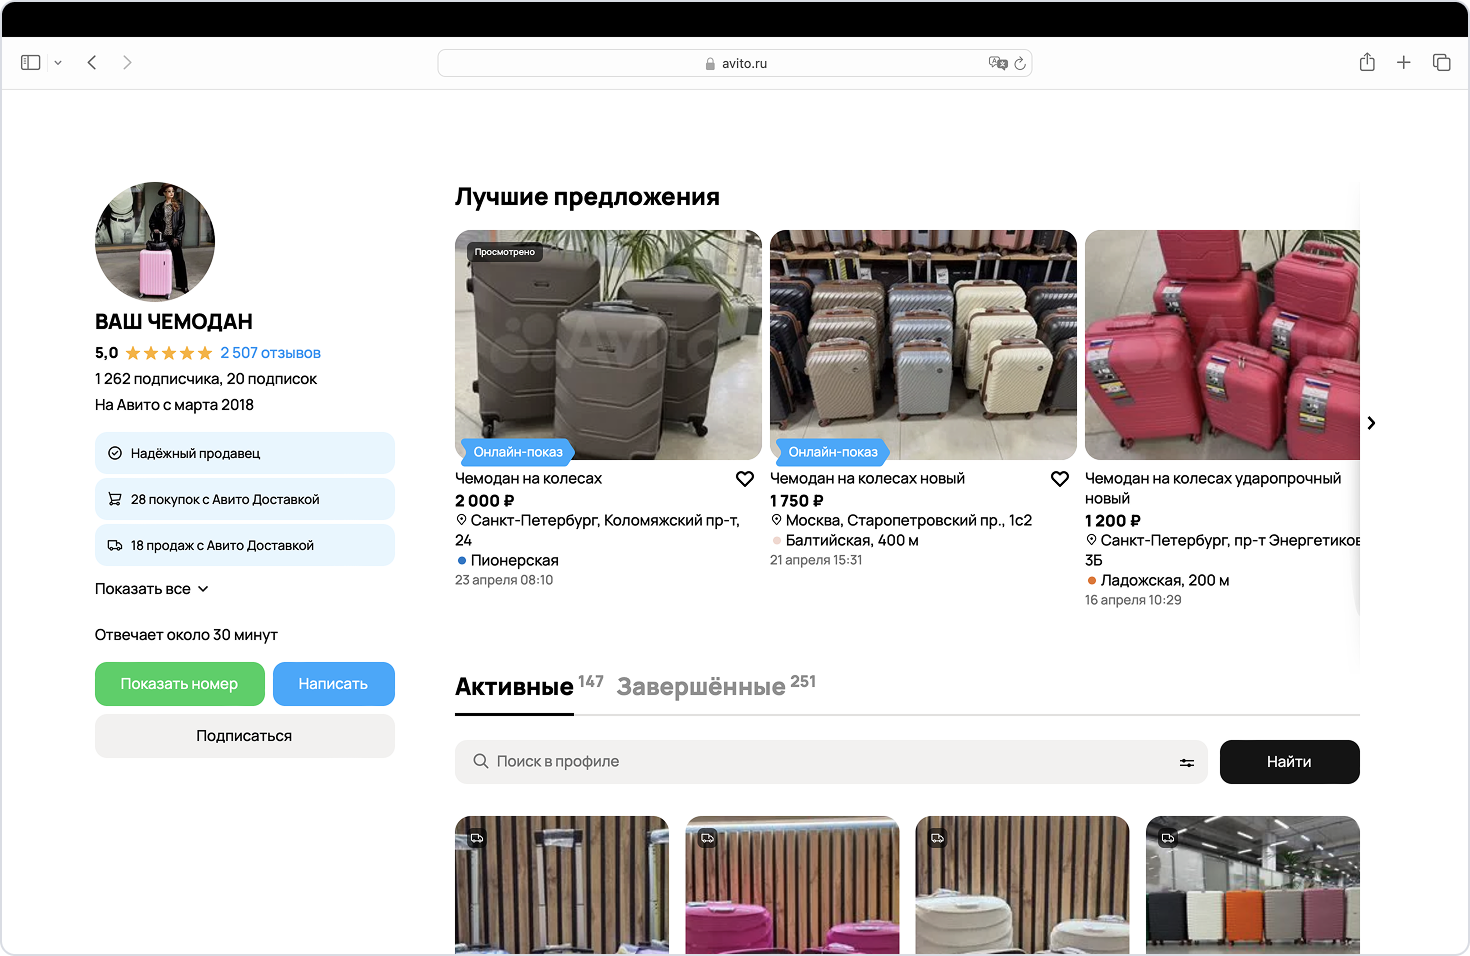This screenshot has height=956, width=1470.
Task: Open the 2 507 отзывов link
Action: click(x=270, y=353)
